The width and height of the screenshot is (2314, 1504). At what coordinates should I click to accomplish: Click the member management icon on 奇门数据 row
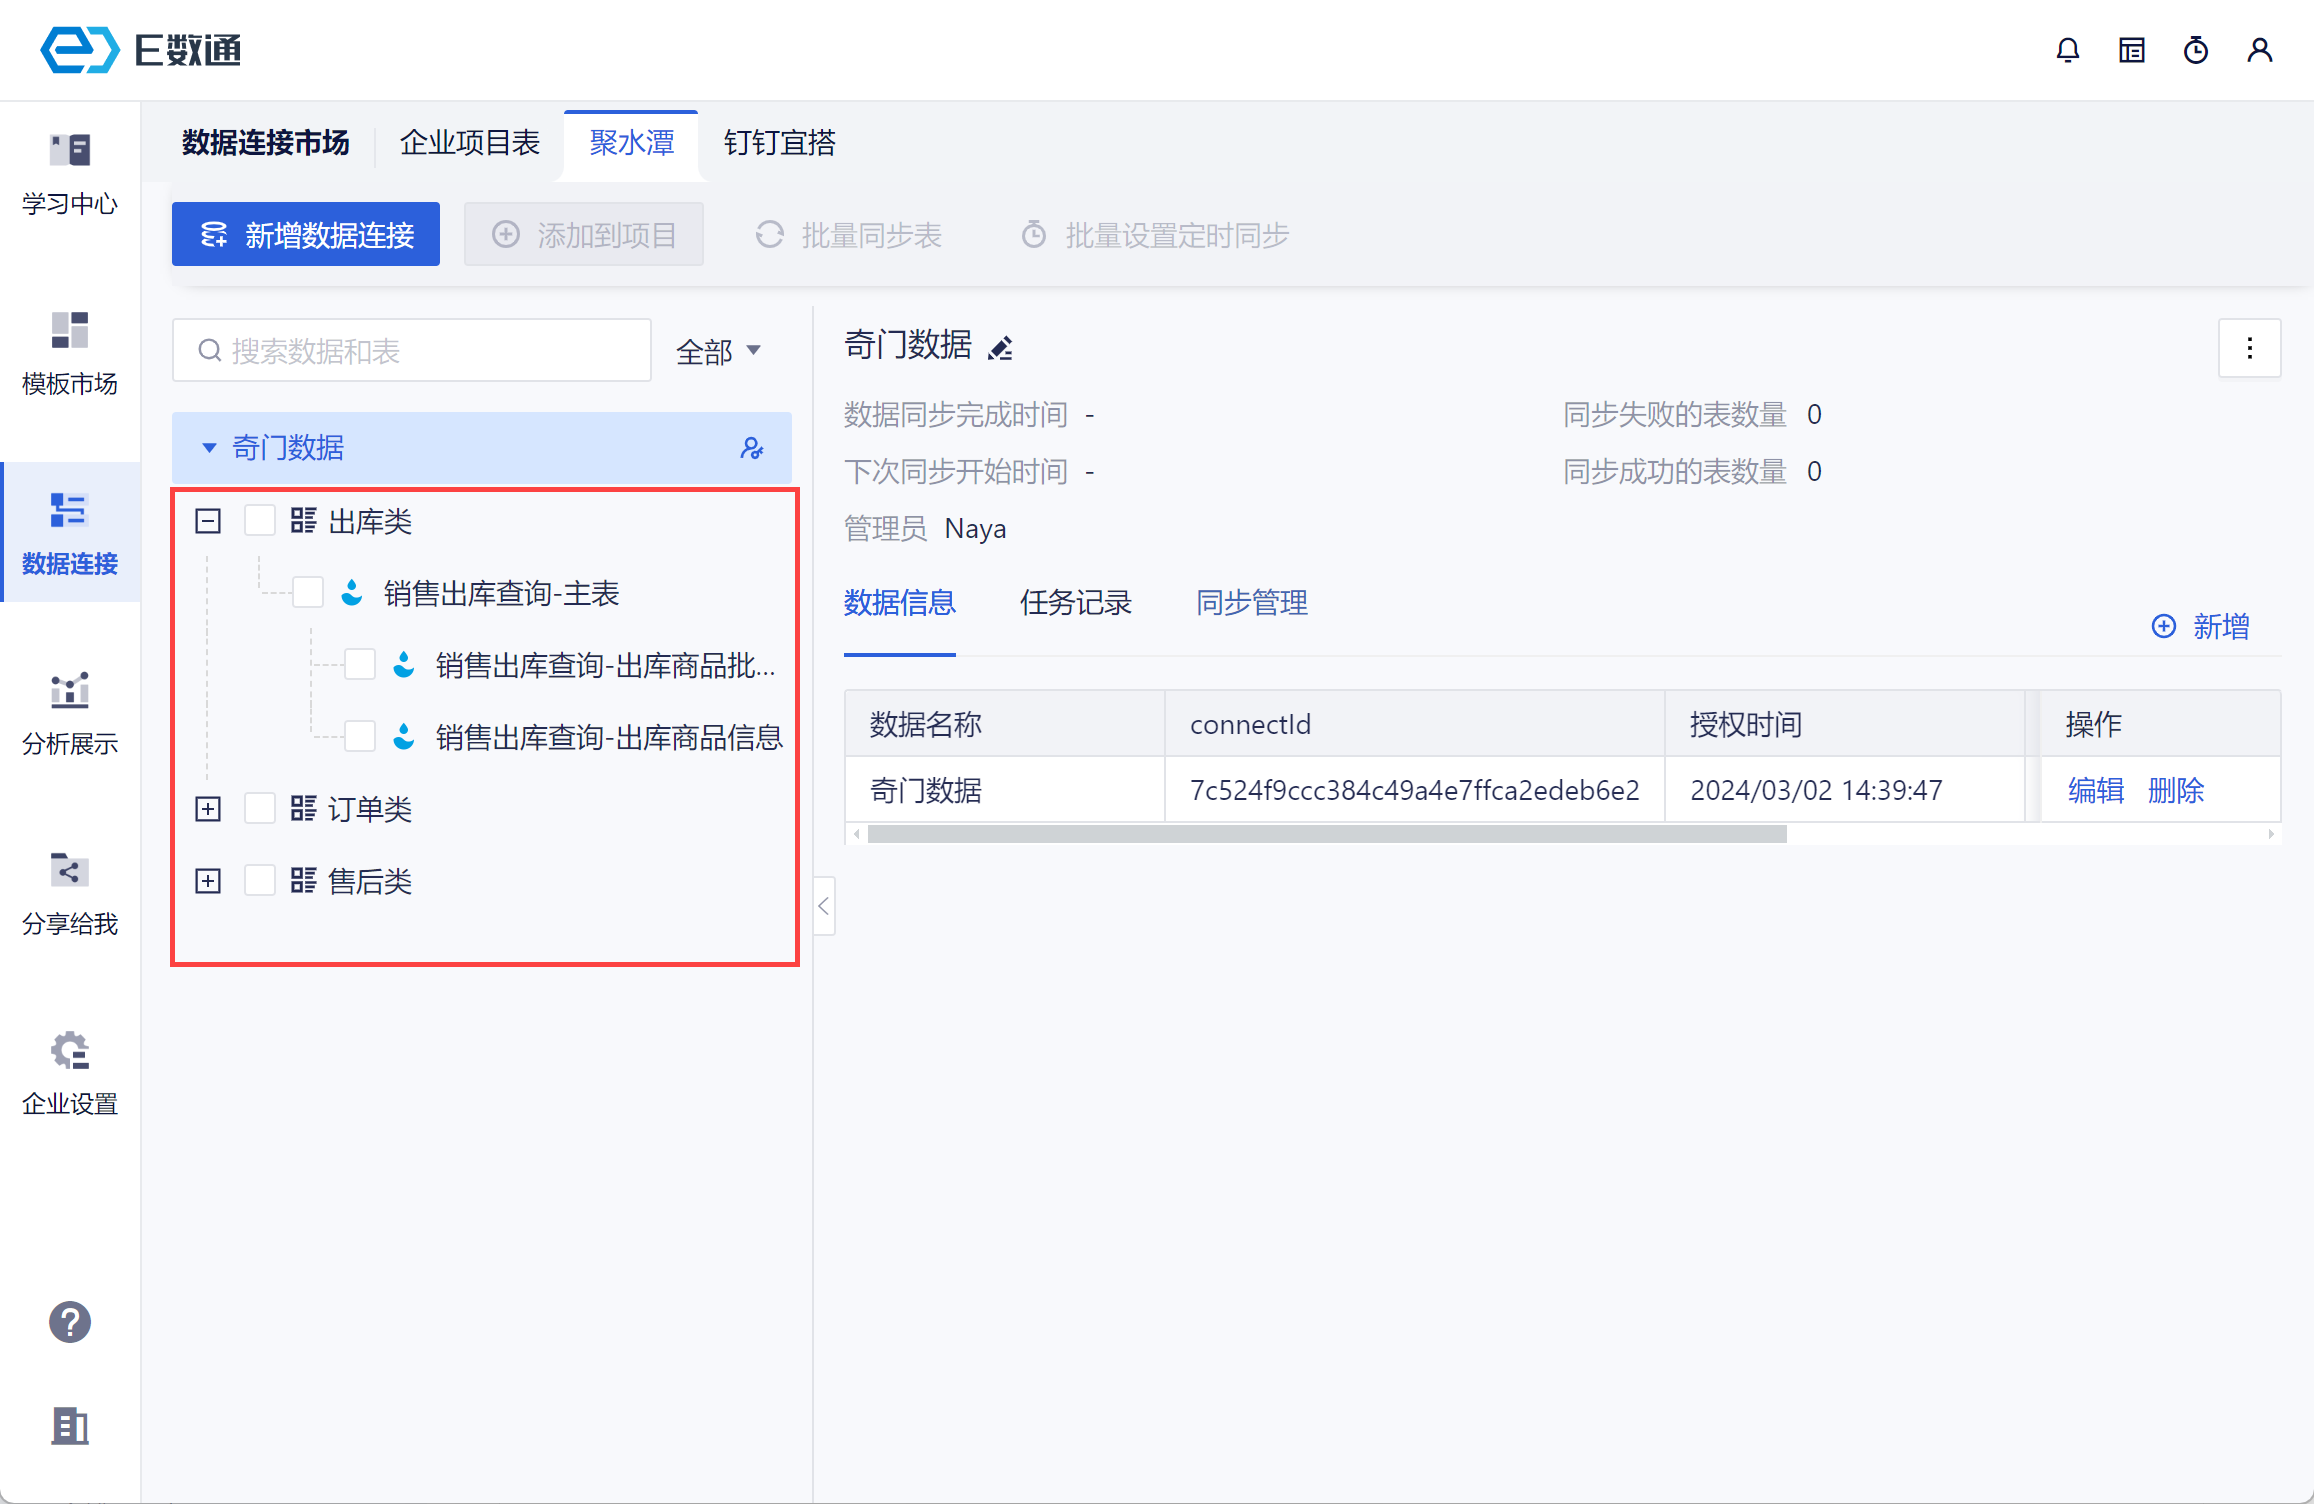(752, 448)
